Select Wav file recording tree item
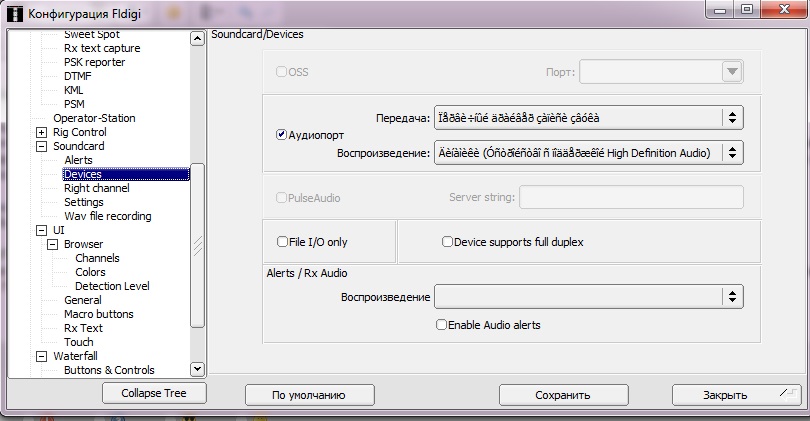The width and height of the screenshot is (810, 421). 107,216
